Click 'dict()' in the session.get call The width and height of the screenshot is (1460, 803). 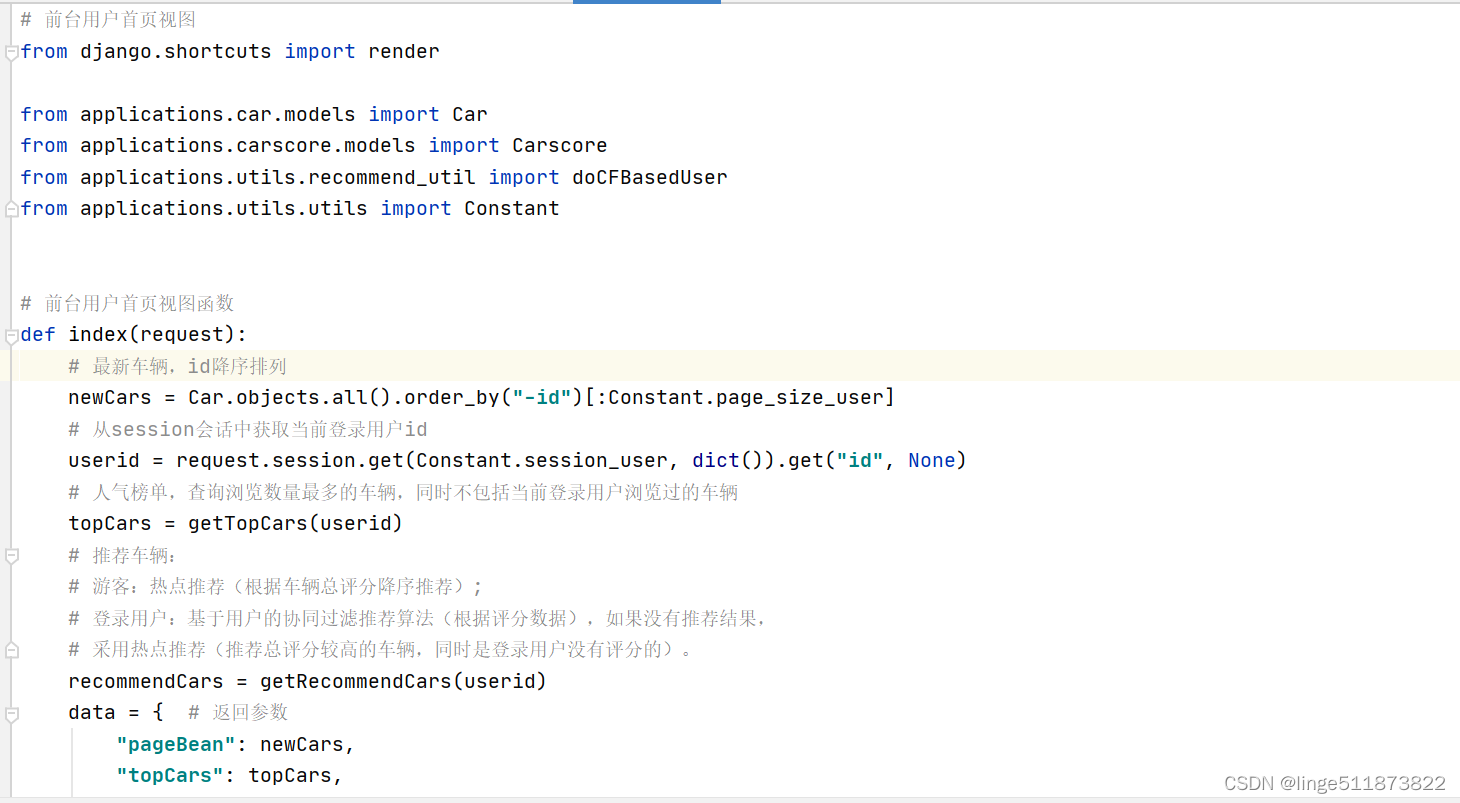(x=728, y=460)
